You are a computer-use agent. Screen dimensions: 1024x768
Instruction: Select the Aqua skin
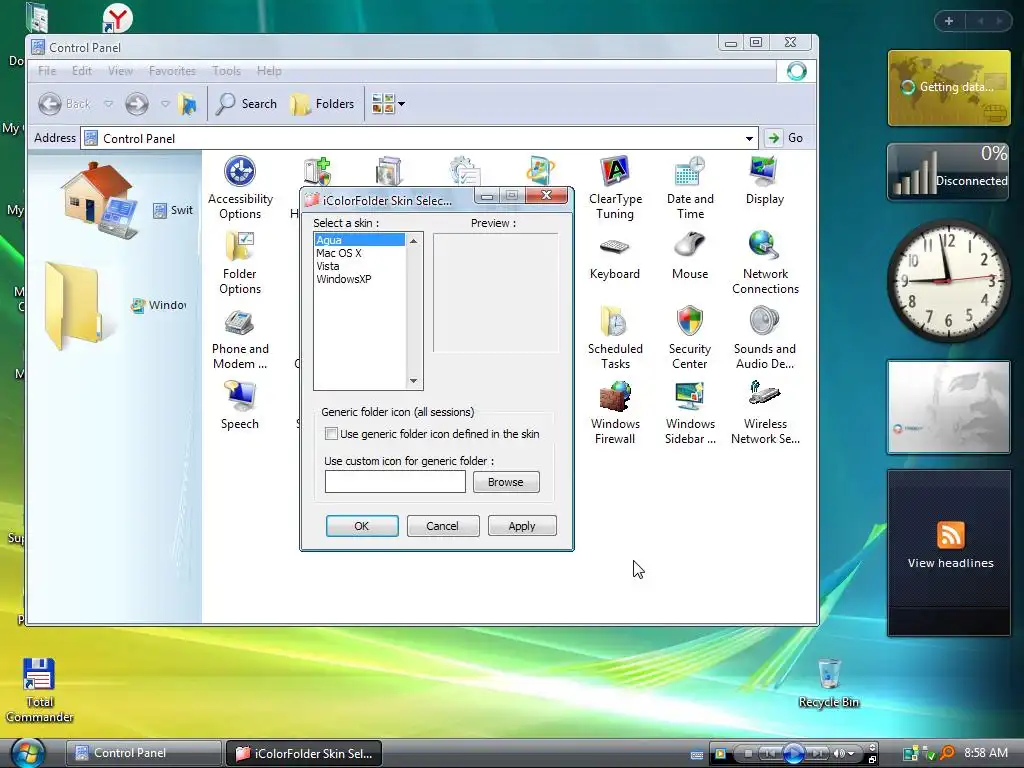click(359, 240)
